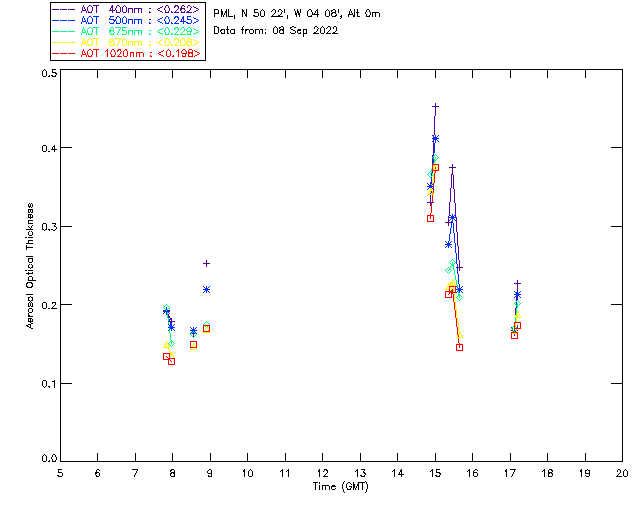Click hour 5 on the time axis
This screenshot has width=640, height=512.
[60, 473]
